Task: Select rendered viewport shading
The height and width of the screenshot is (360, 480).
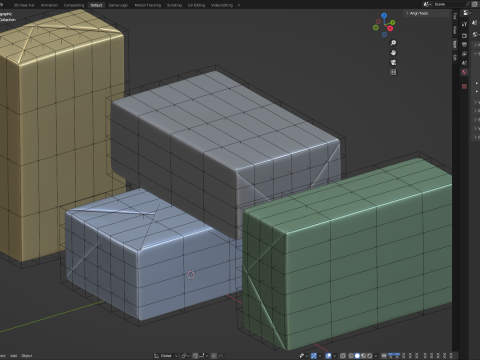Action: pyautogui.click(x=369, y=356)
